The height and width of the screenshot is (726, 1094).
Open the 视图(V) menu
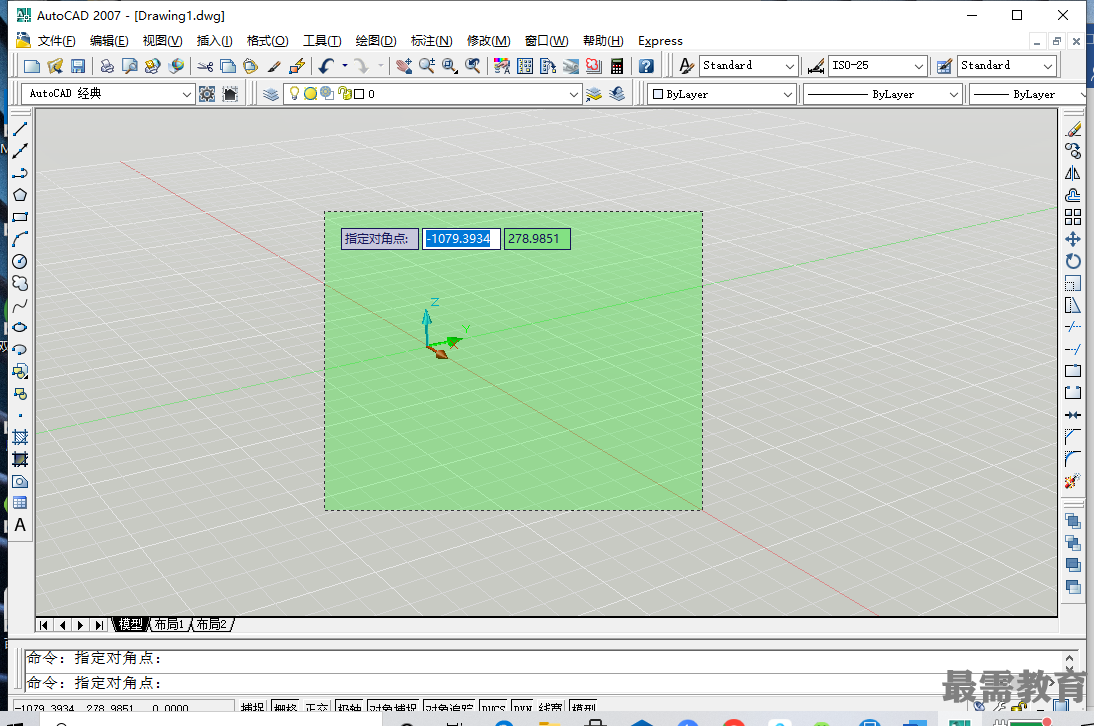(x=163, y=40)
